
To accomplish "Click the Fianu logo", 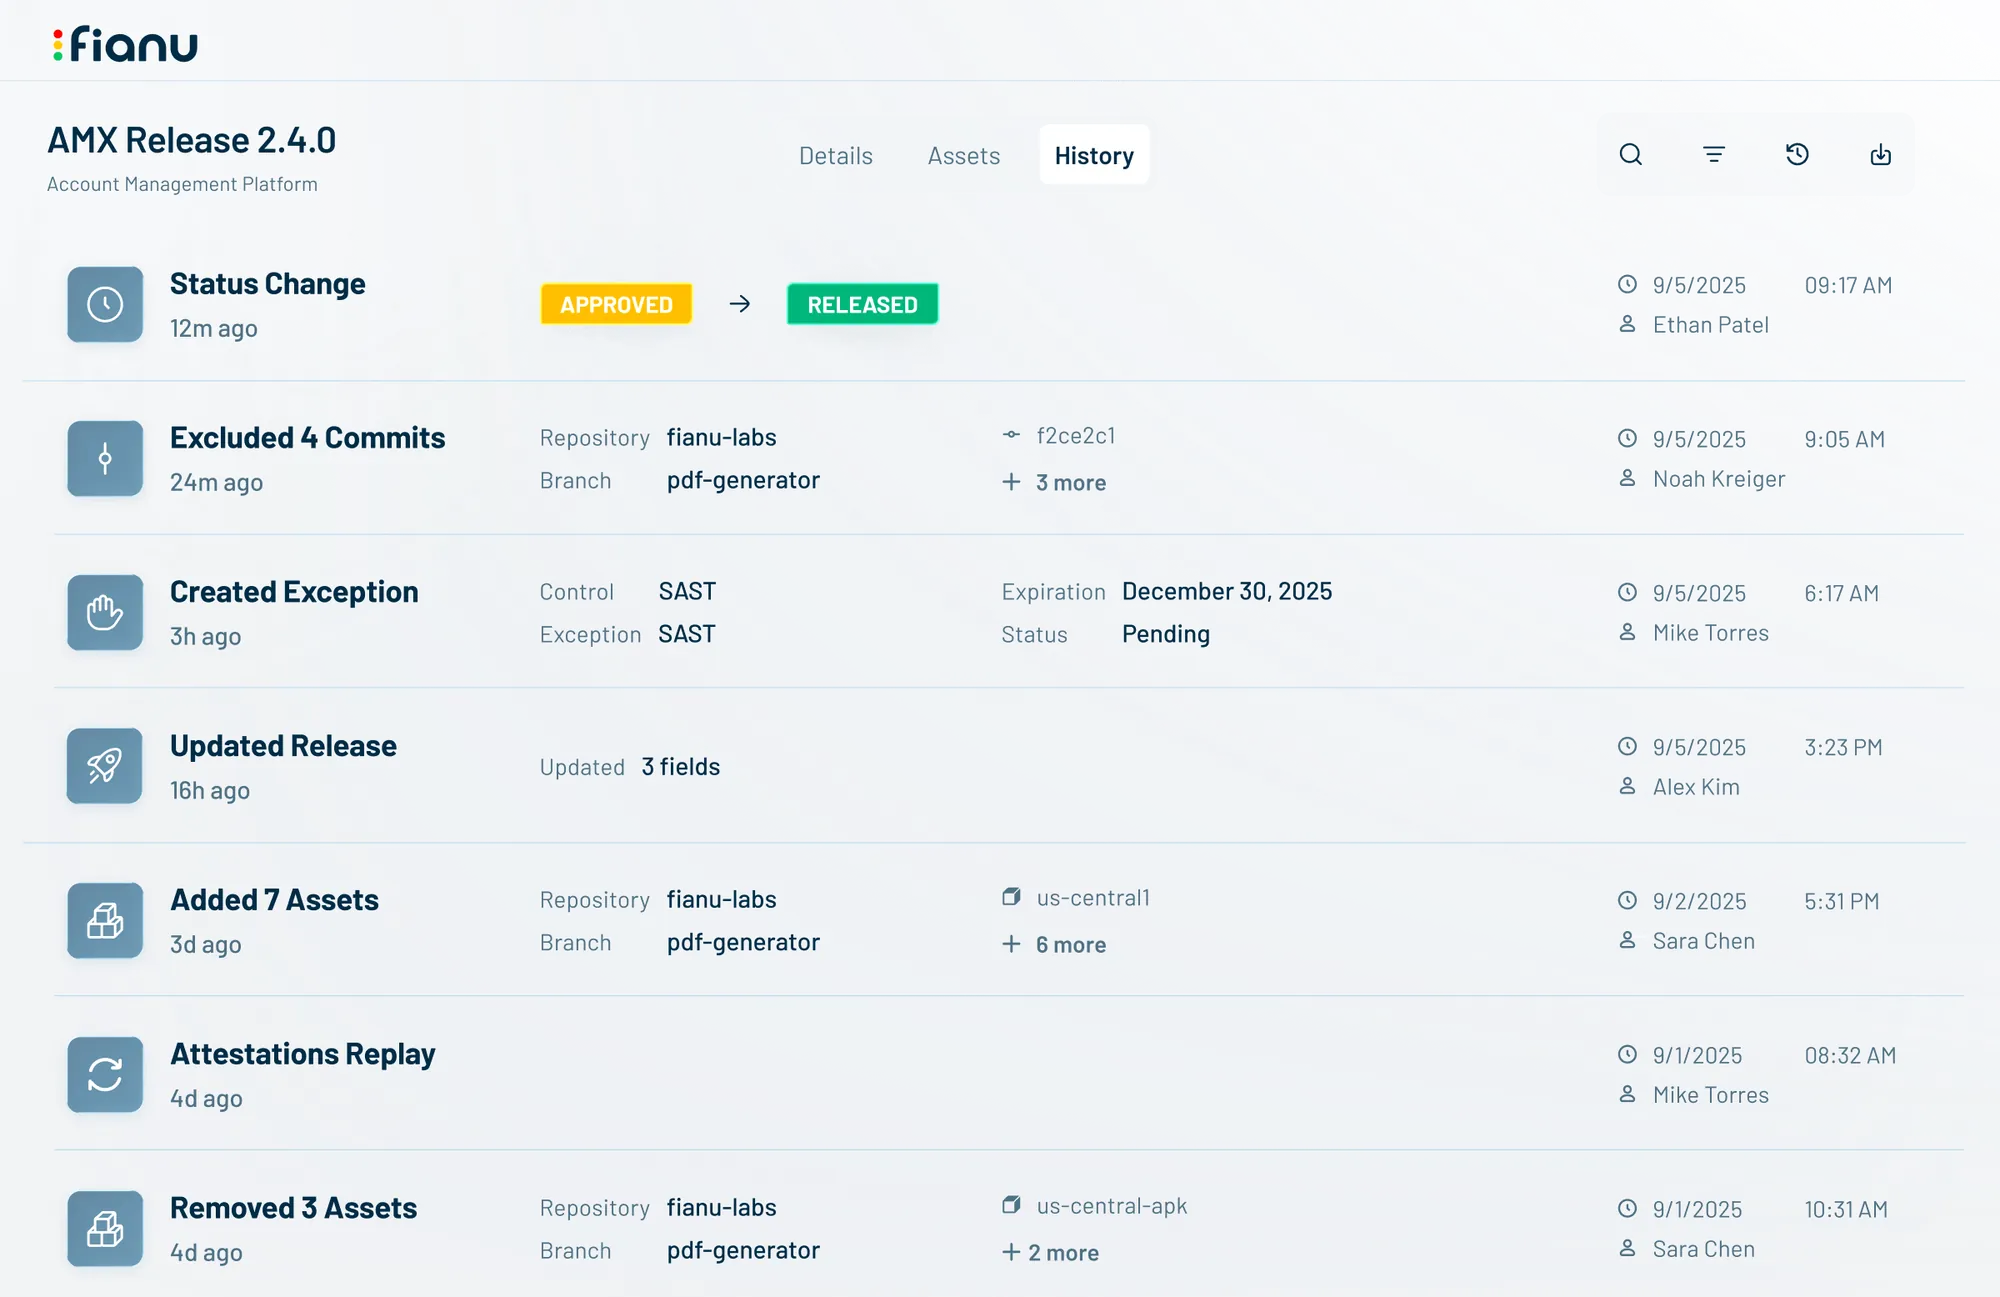I will (125, 45).
